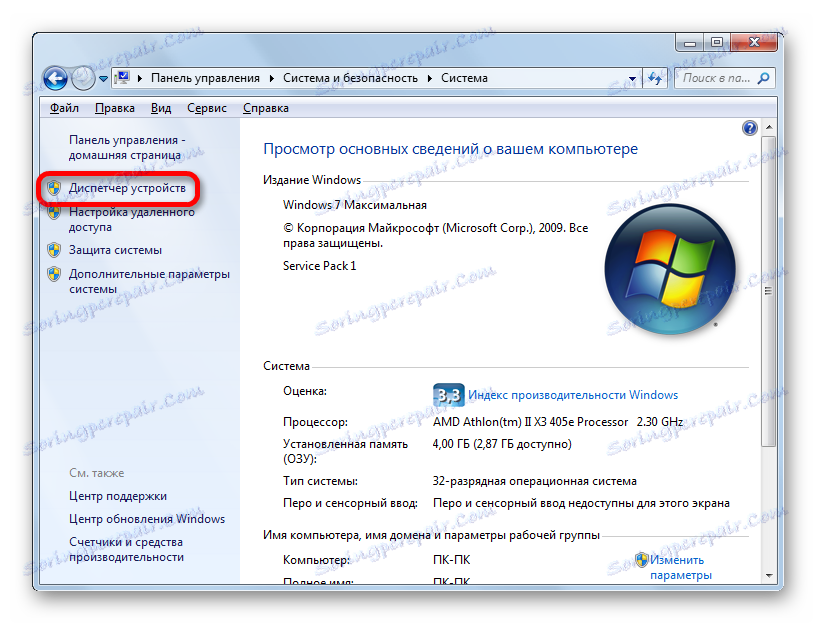Screen dimensions: 817x624
Task: Select text Windows 7 Максимальная
Action: coord(355,205)
